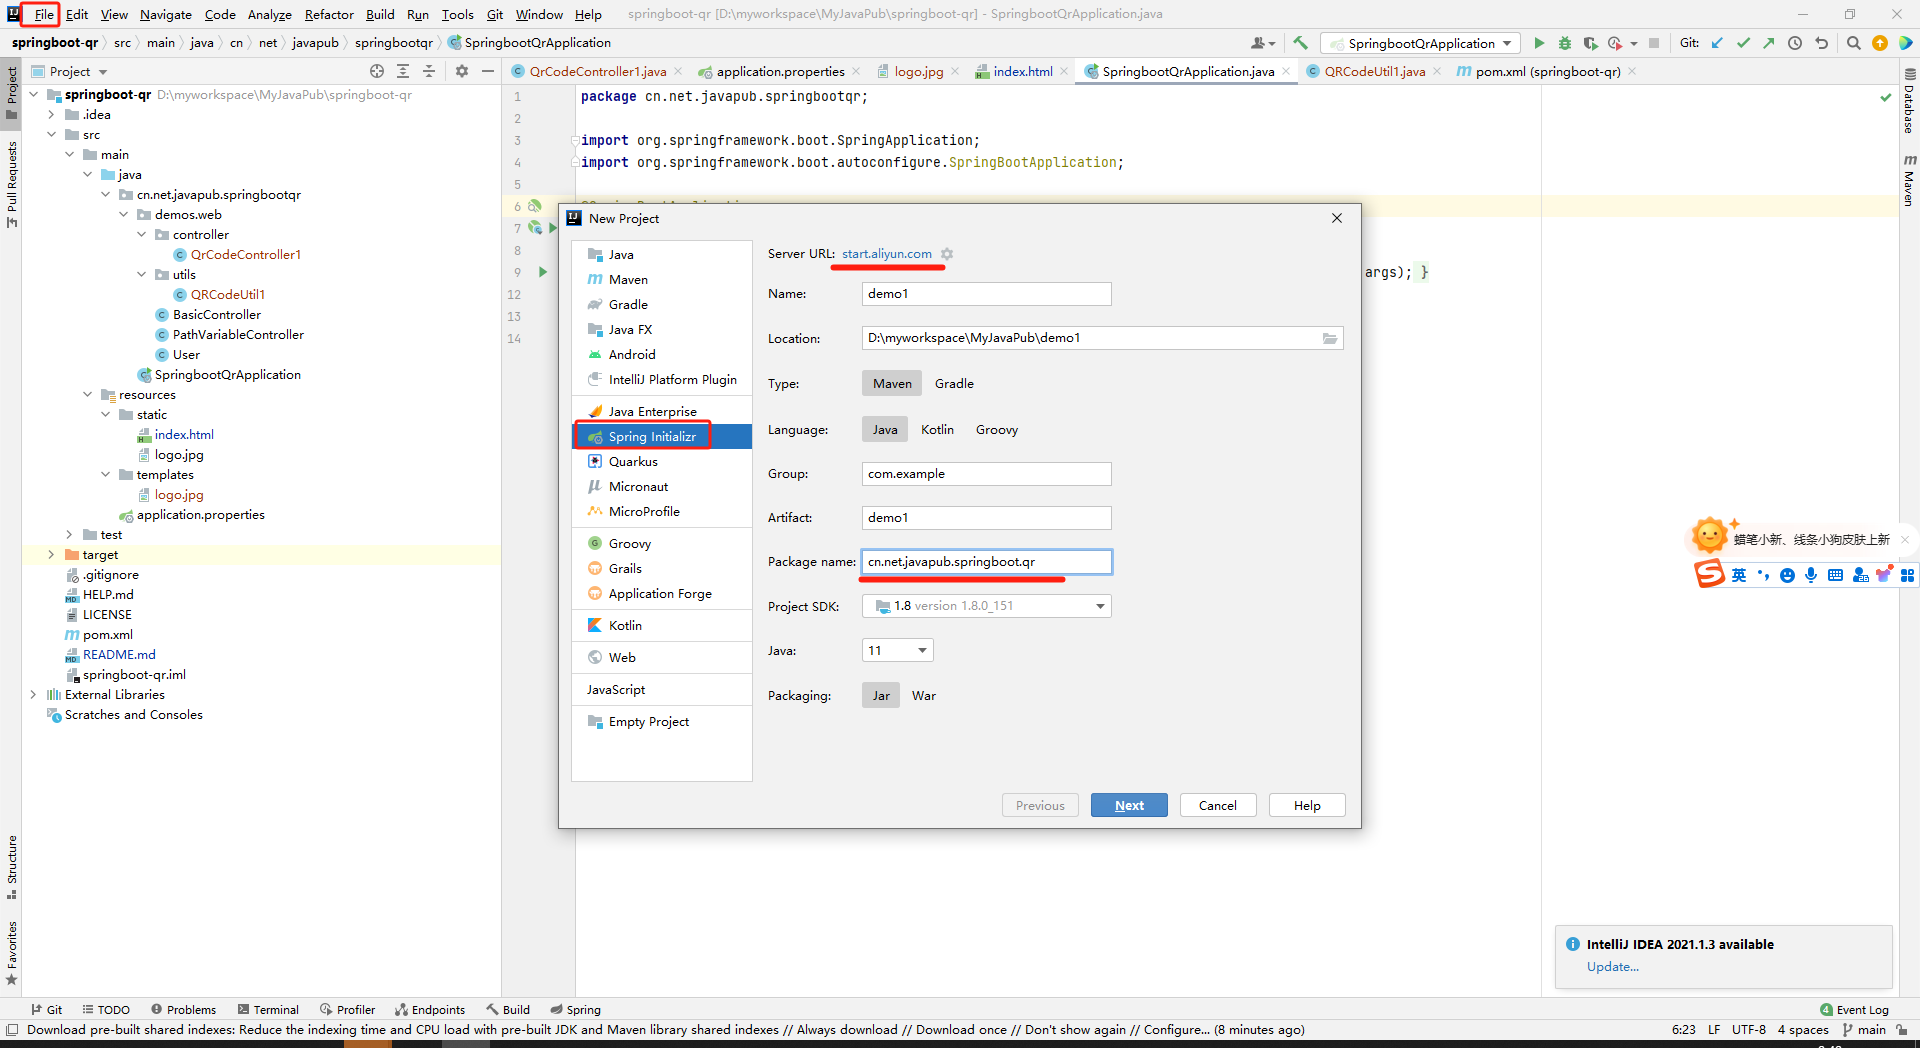Click the Git push arrow icon
Screen dimensions: 1920x1048
[x=1769, y=43]
